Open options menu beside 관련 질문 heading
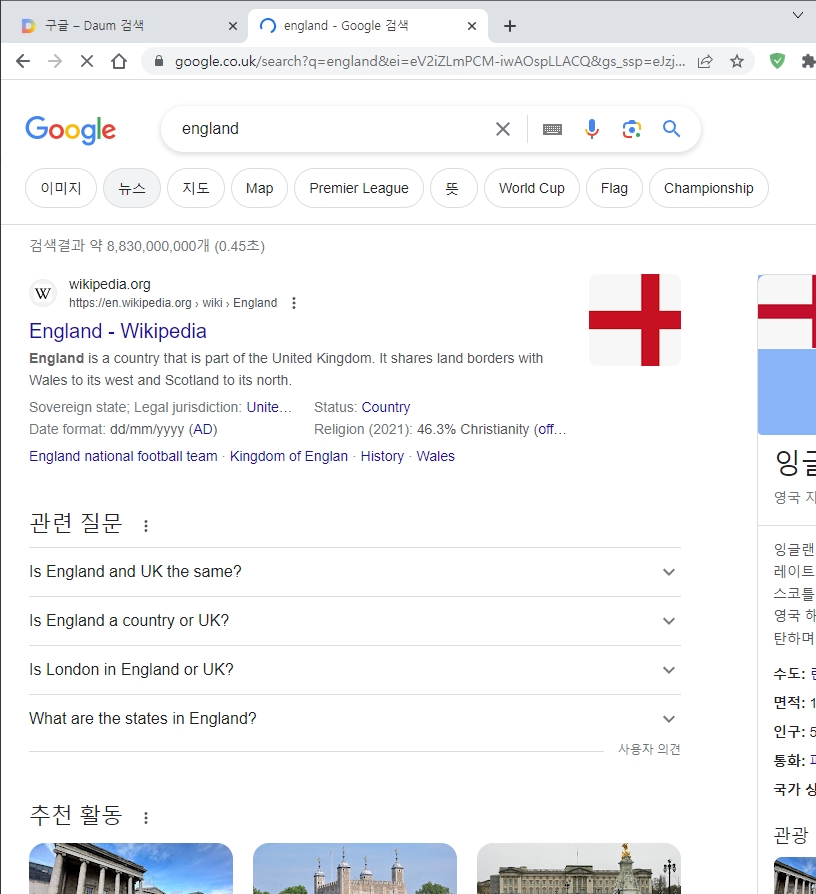This screenshot has height=894, width=816. (x=145, y=524)
